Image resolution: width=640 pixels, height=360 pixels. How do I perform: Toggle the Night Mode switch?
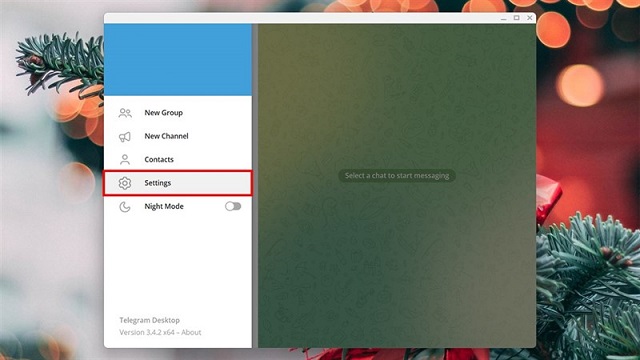[x=233, y=207]
